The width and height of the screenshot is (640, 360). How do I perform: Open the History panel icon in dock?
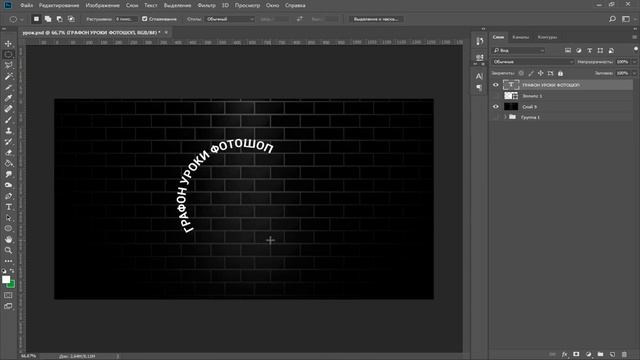(480, 41)
